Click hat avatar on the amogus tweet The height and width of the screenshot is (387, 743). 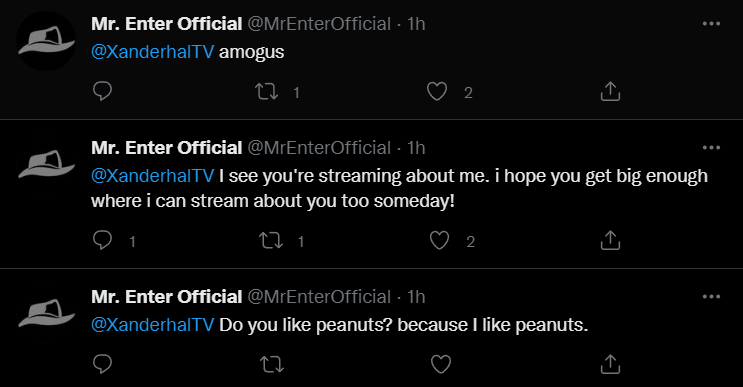coord(46,41)
